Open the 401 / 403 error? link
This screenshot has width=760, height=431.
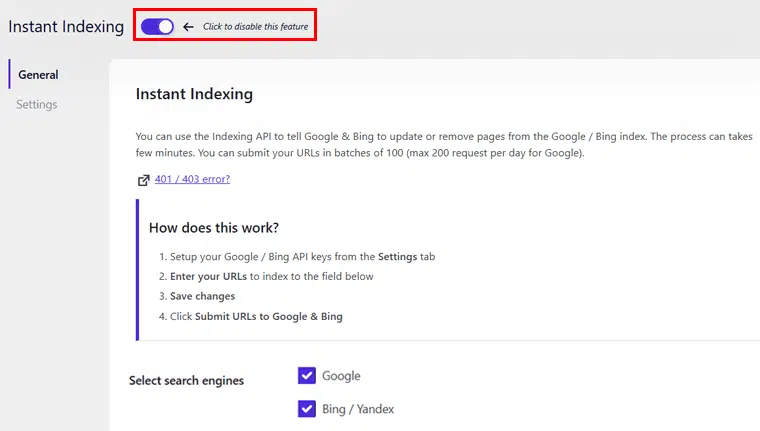[x=192, y=179]
